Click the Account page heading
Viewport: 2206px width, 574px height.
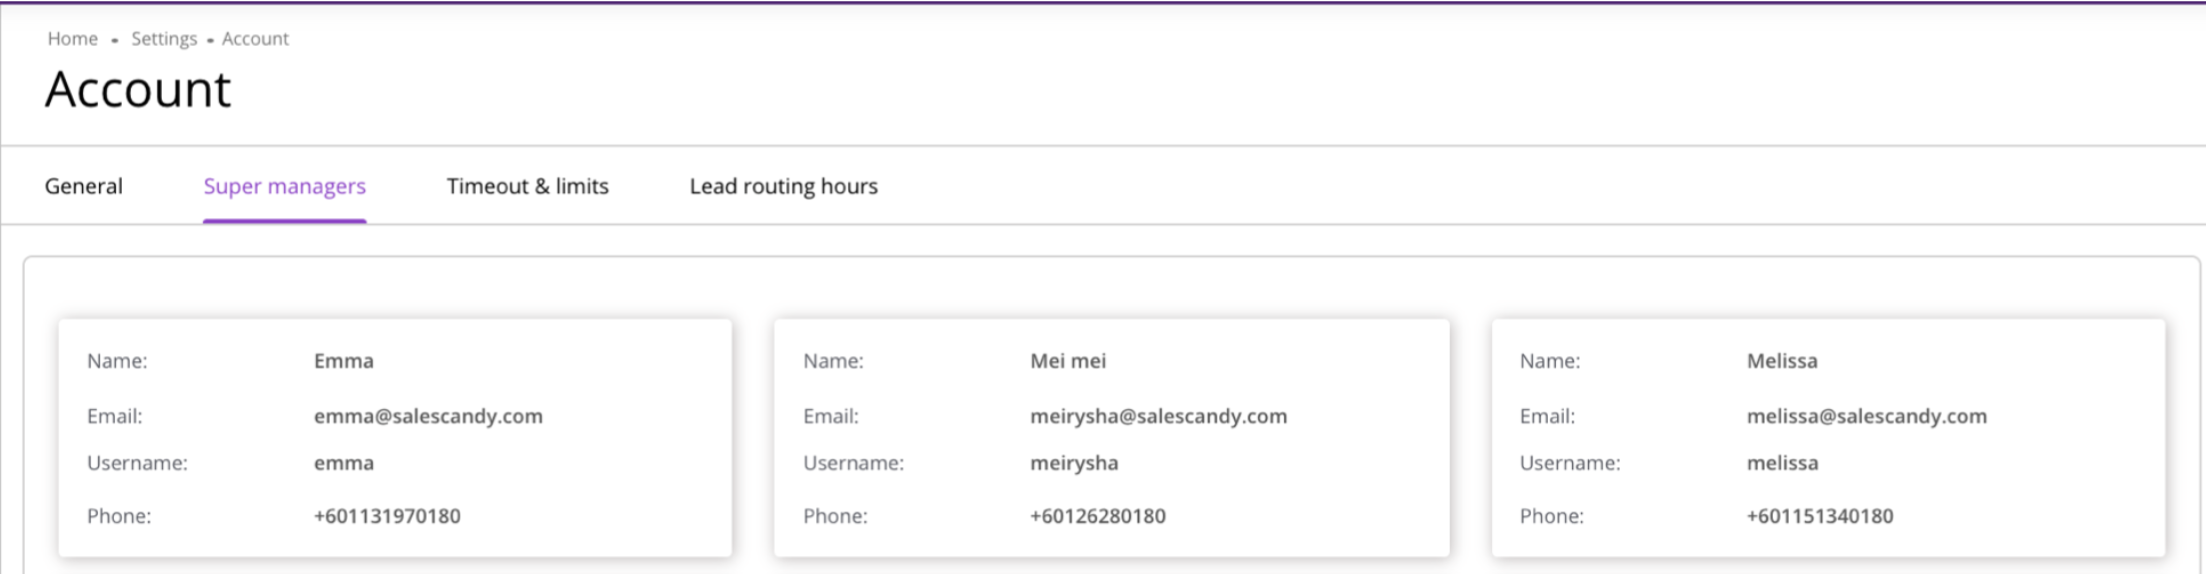point(138,89)
